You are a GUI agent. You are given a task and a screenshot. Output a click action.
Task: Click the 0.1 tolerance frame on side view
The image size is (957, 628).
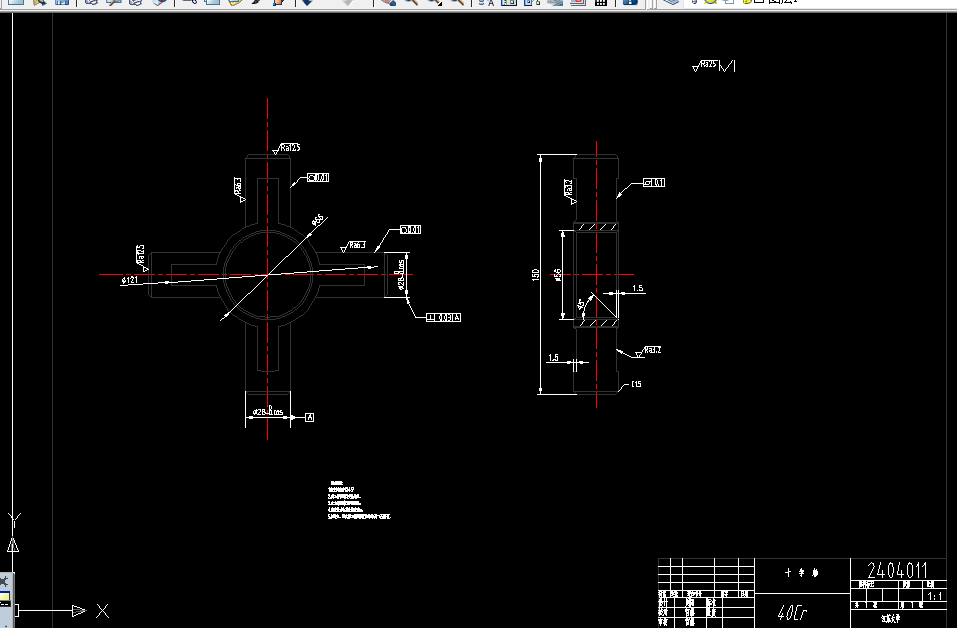[654, 182]
